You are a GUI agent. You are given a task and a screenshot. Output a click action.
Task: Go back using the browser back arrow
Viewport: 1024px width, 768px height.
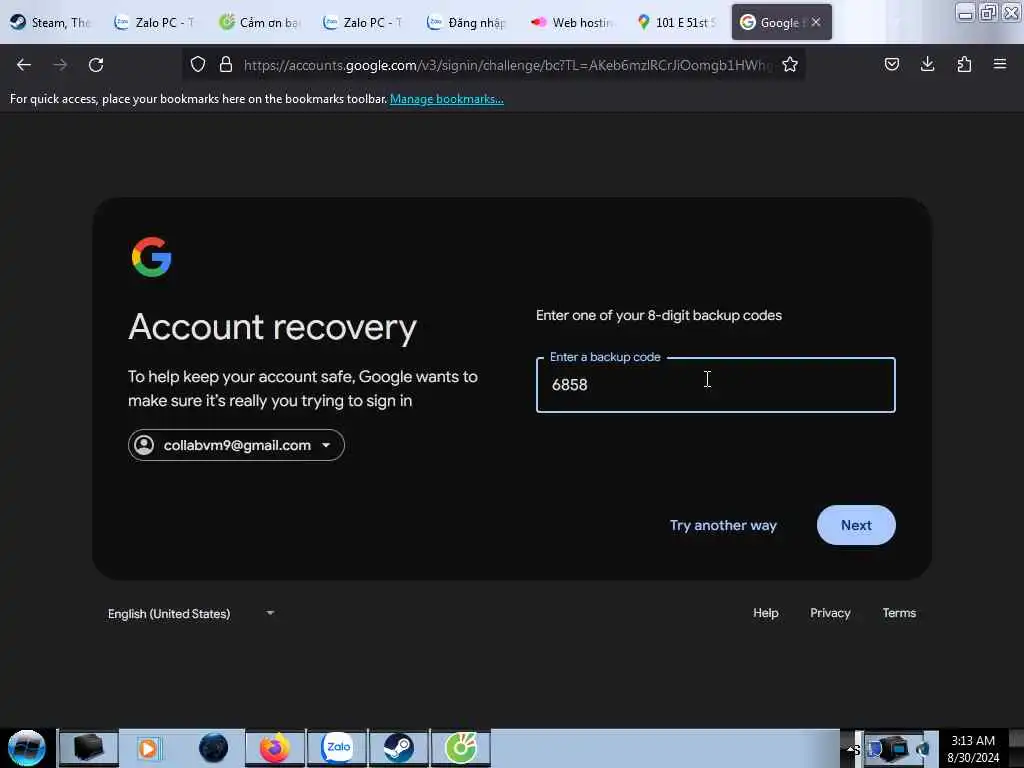coord(24,65)
